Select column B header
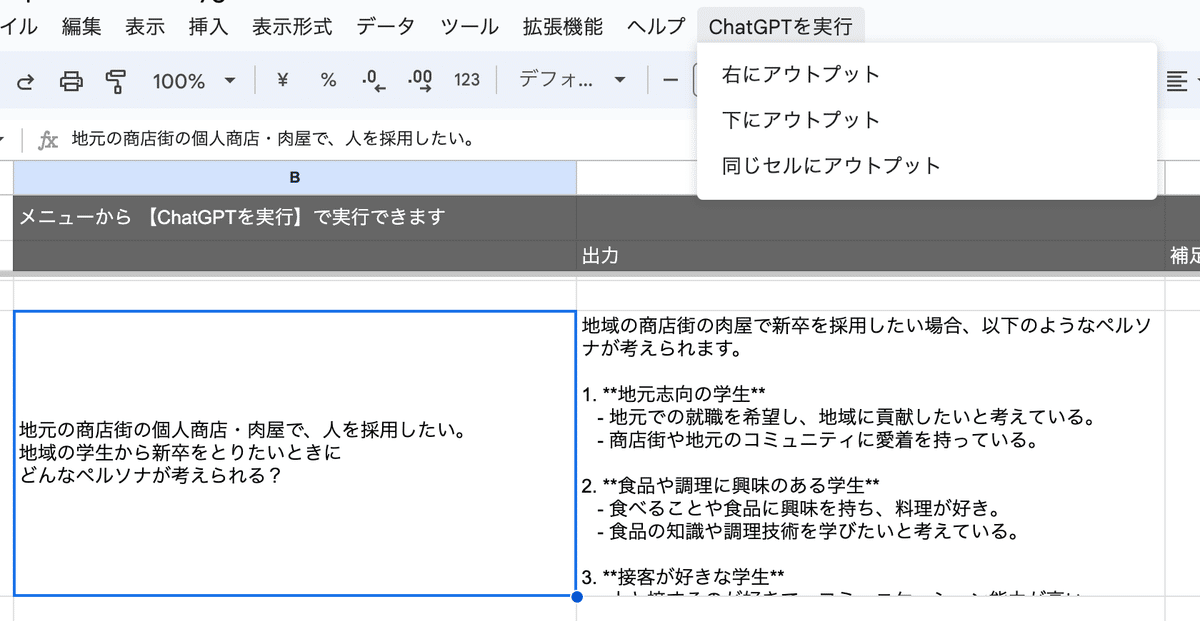The height and width of the screenshot is (621, 1200). coord(295,178)
